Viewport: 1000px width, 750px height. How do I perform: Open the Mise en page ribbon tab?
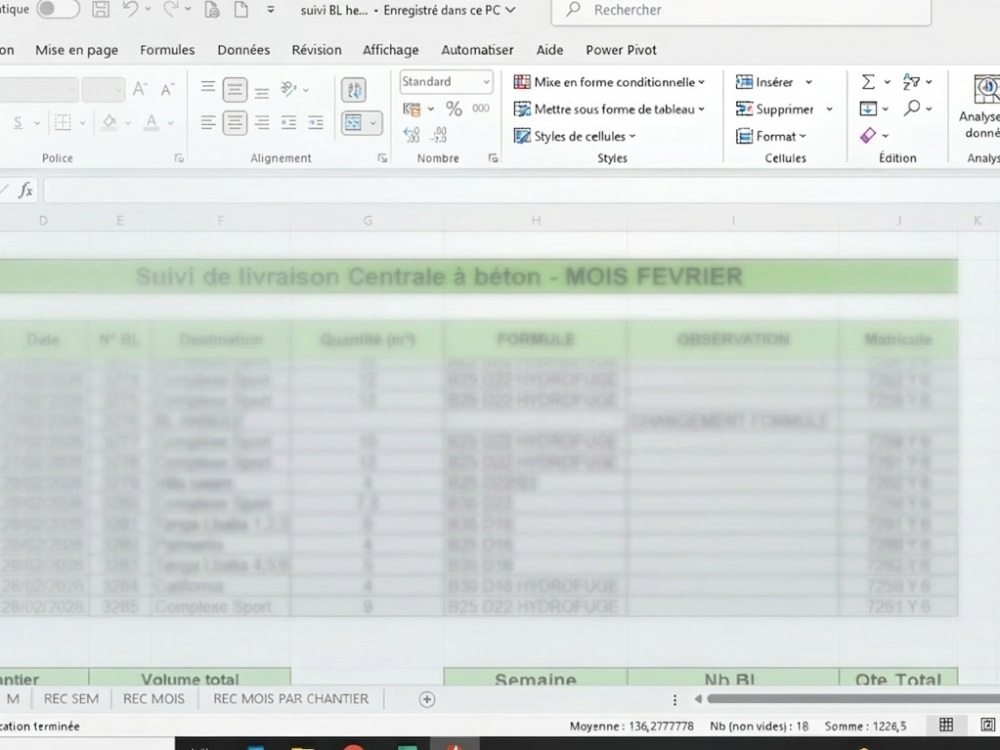(77, 50)
